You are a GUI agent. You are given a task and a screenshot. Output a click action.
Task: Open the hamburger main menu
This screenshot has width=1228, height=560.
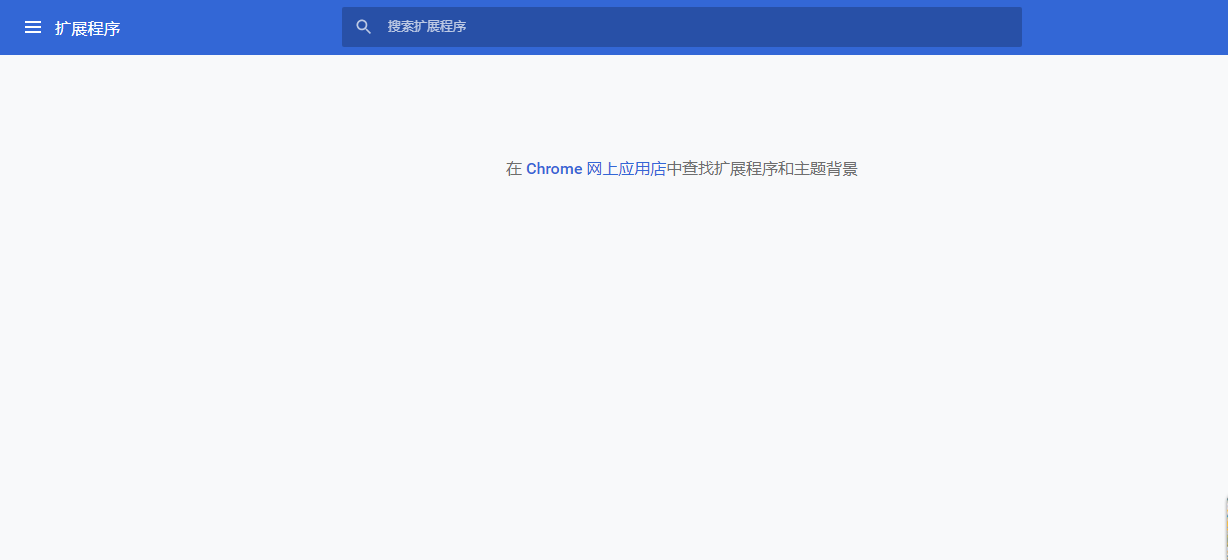click(33, 28)
